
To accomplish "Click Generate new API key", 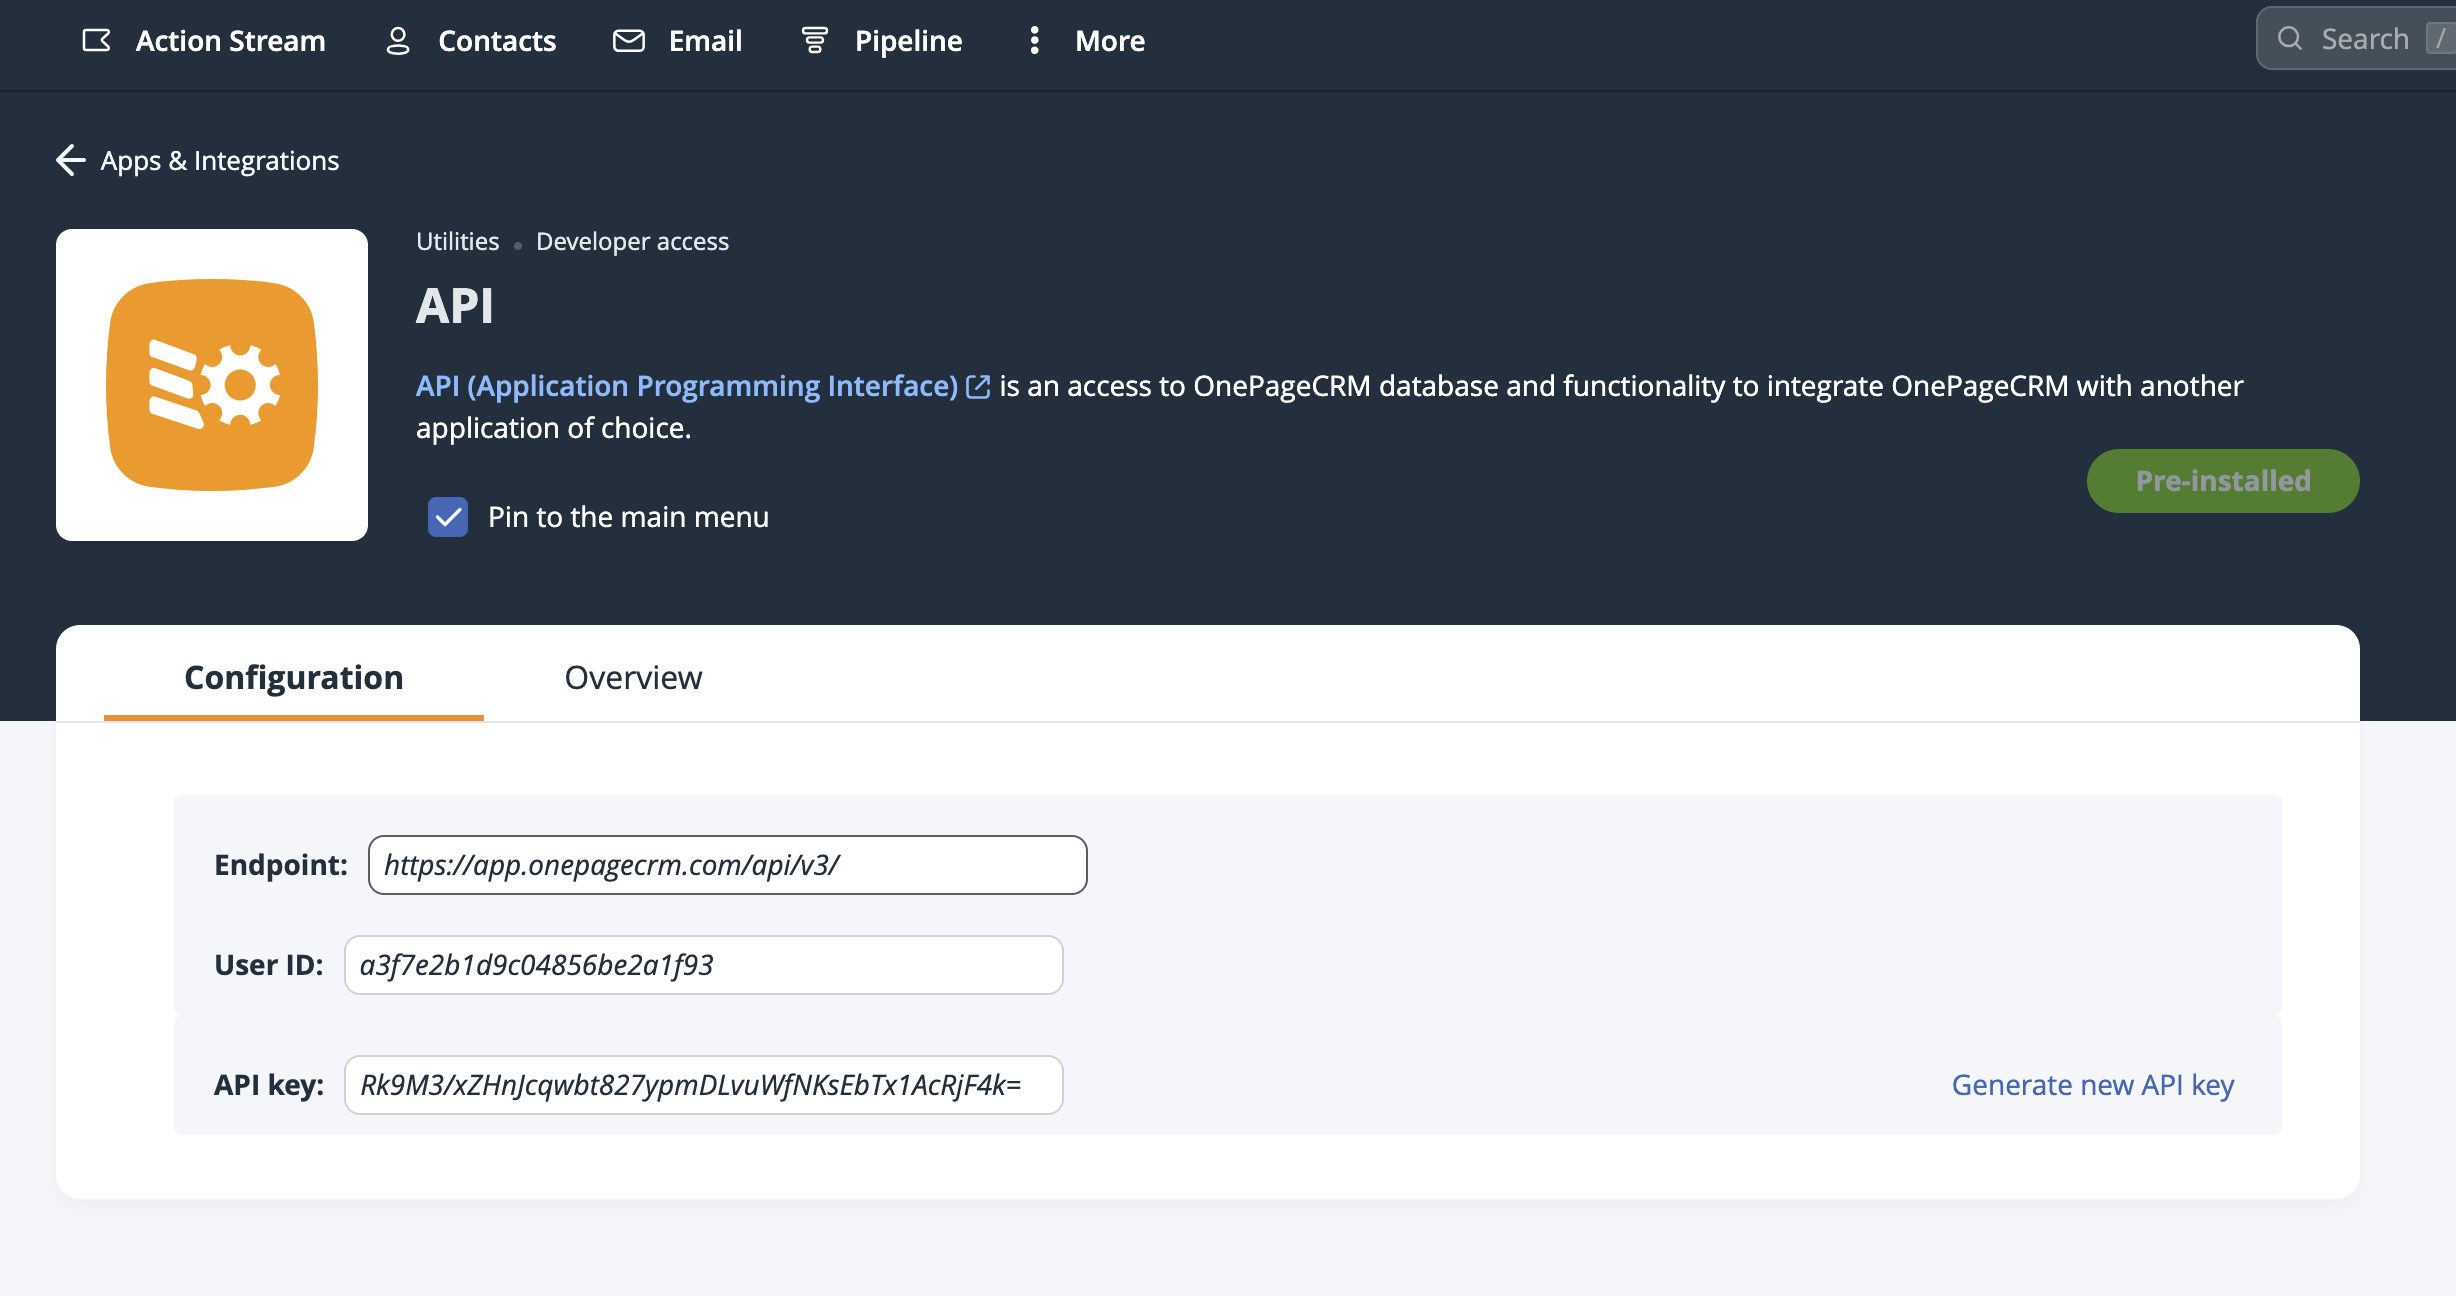I will [x=2093, y=1084].
